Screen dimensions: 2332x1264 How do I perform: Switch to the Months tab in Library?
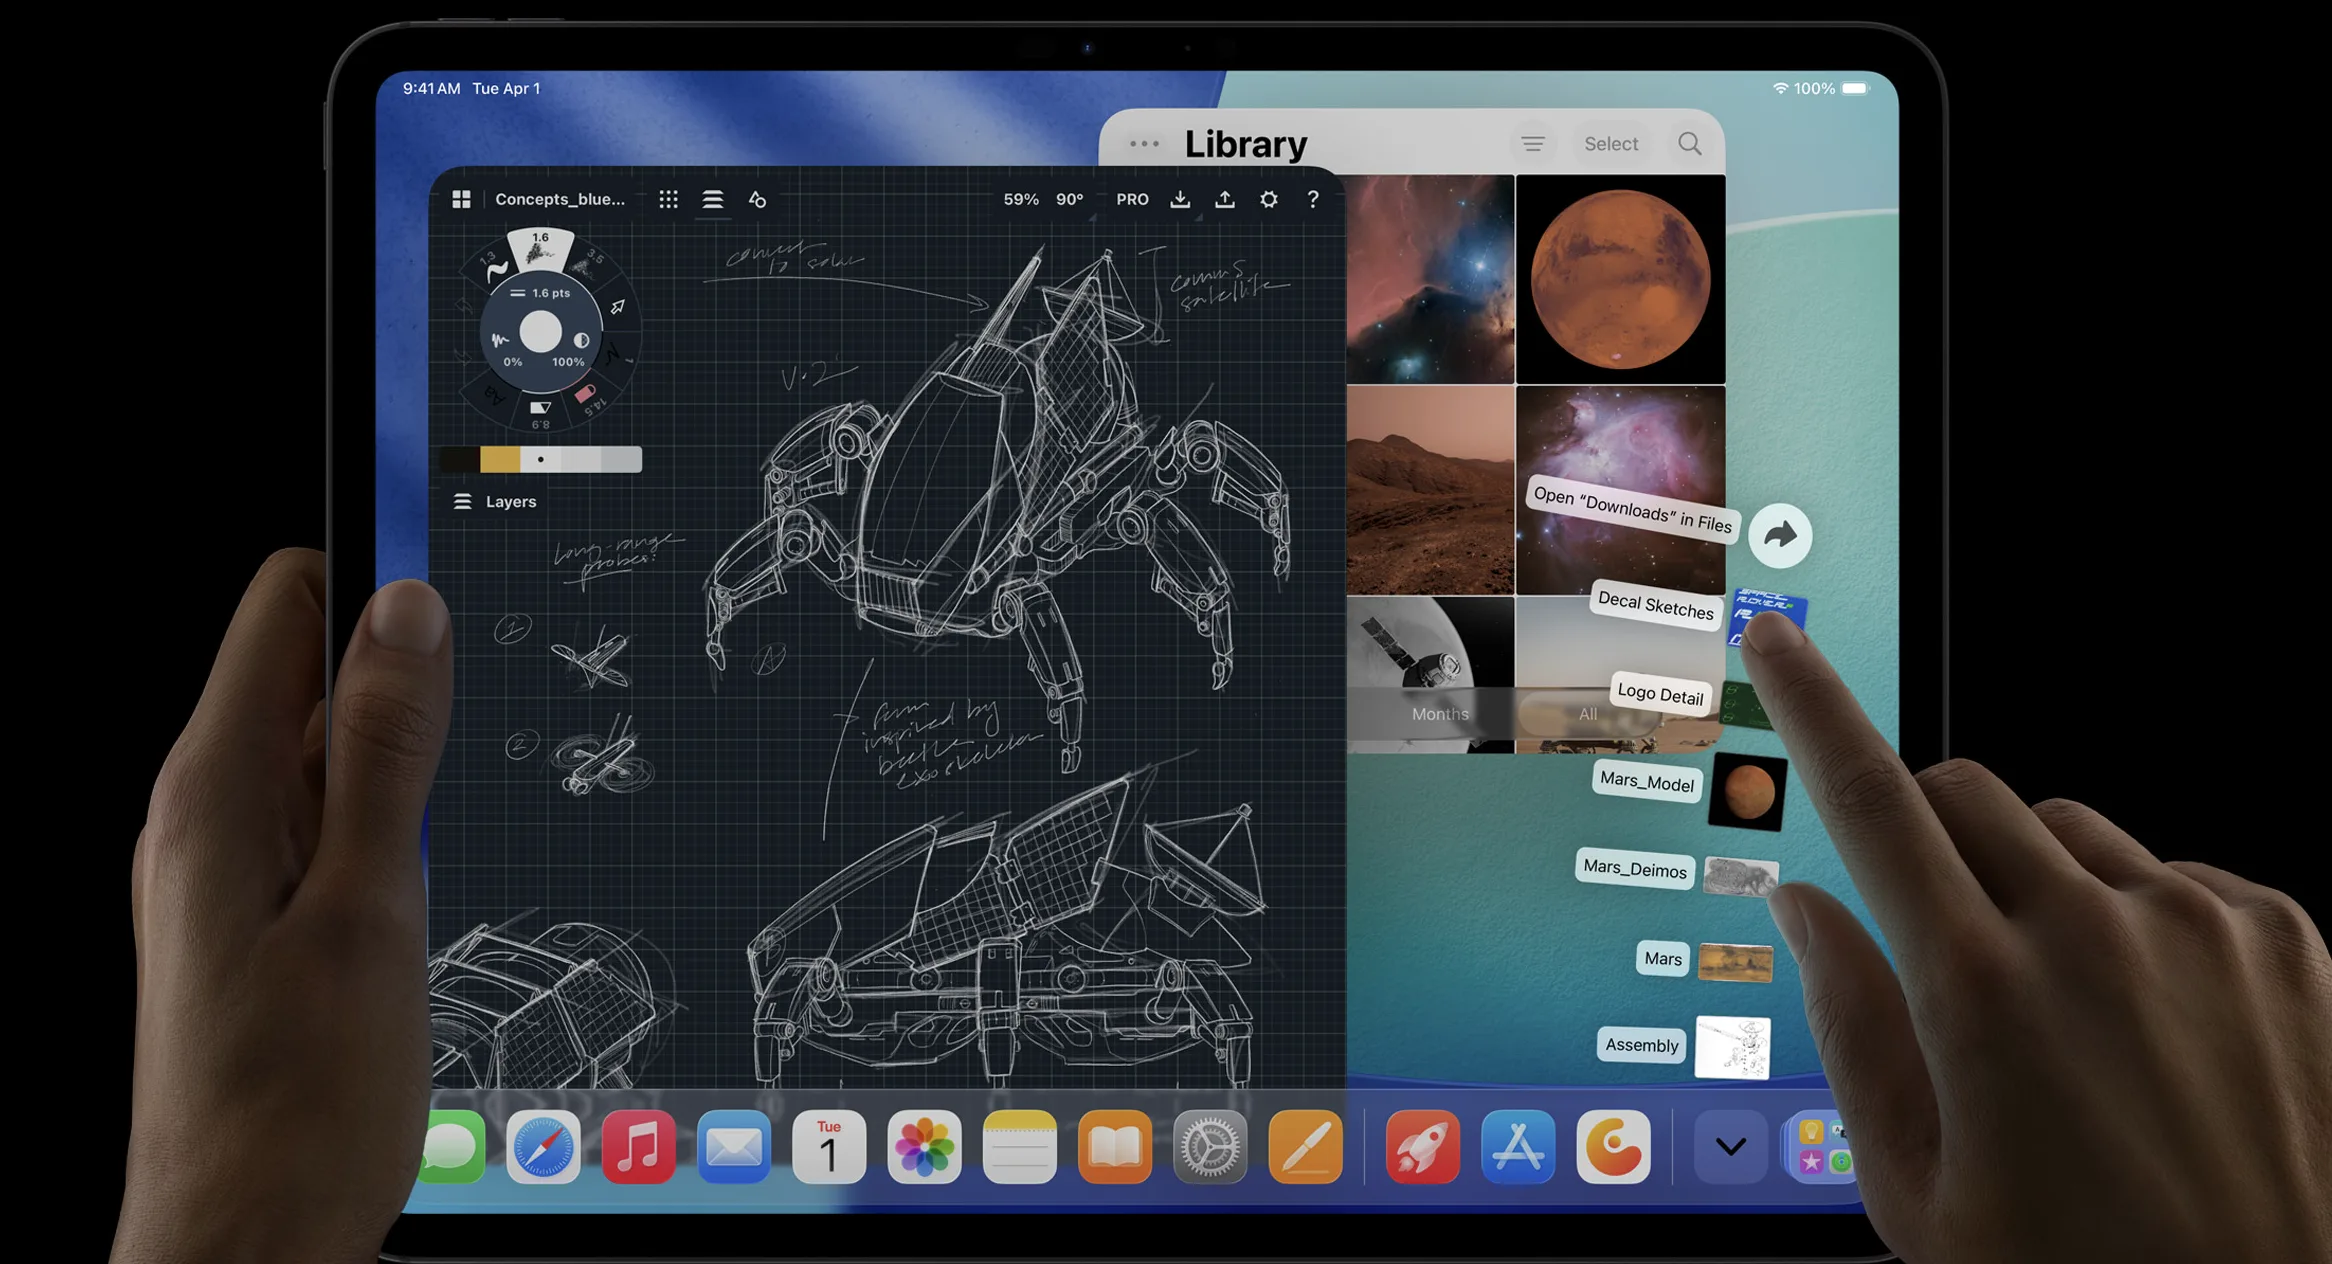[x=1440, y=714]
